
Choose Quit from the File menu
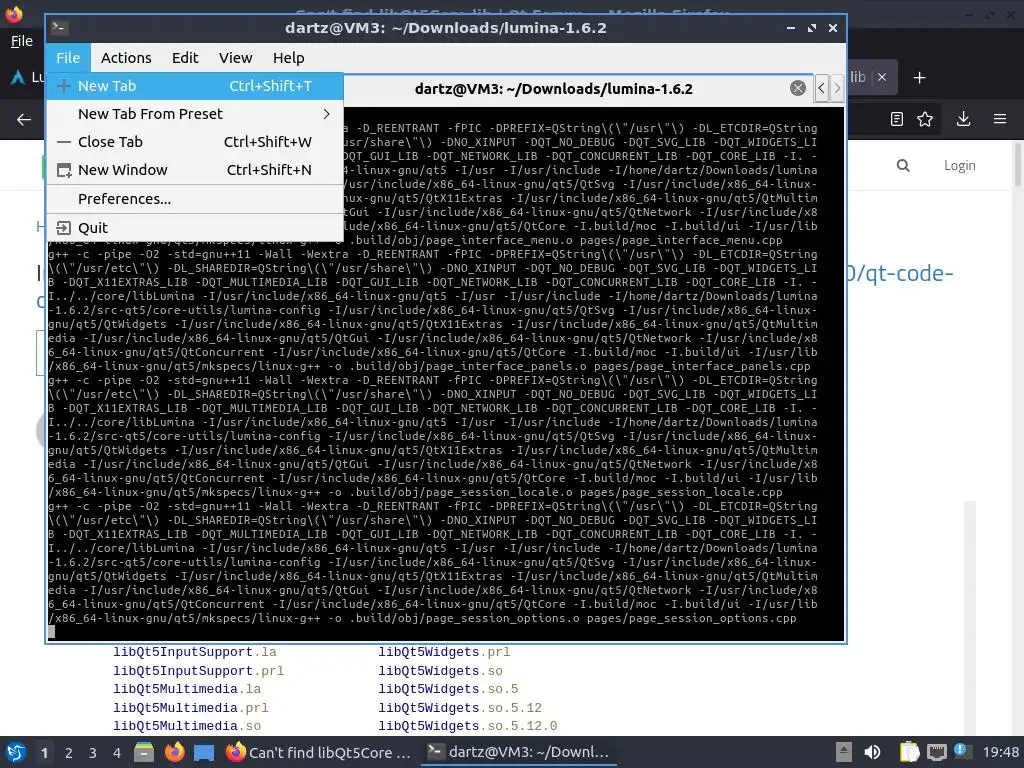pos(195,228)
